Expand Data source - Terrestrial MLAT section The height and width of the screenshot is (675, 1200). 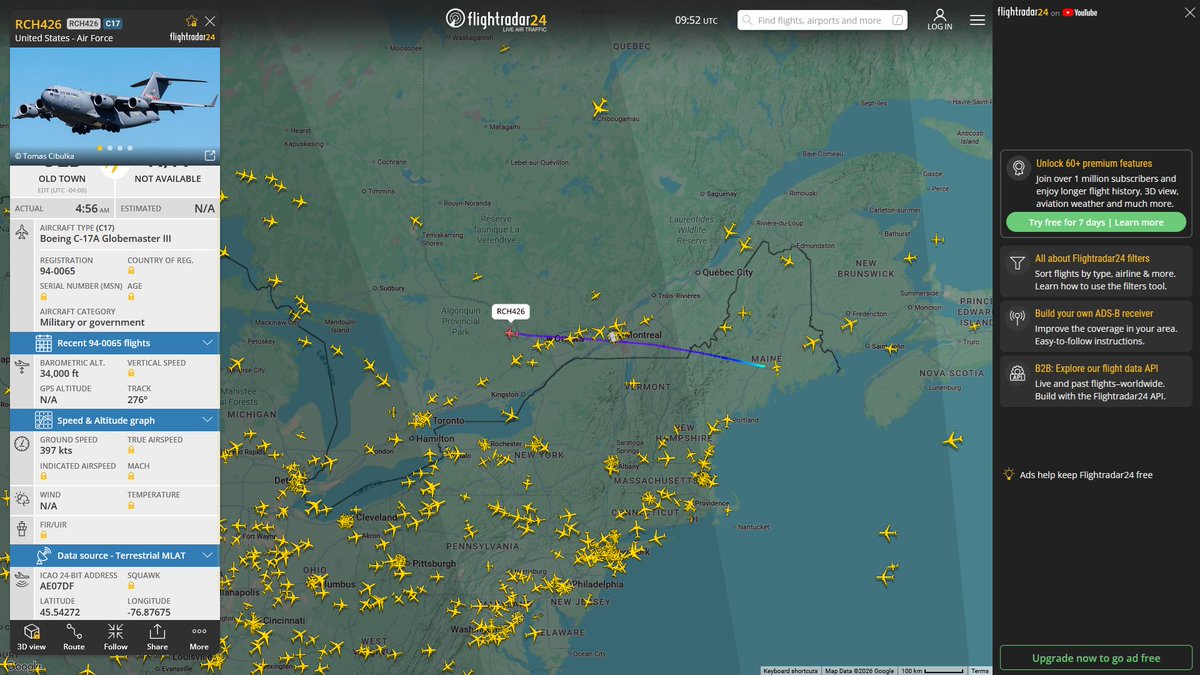click(x=115, y=555)
